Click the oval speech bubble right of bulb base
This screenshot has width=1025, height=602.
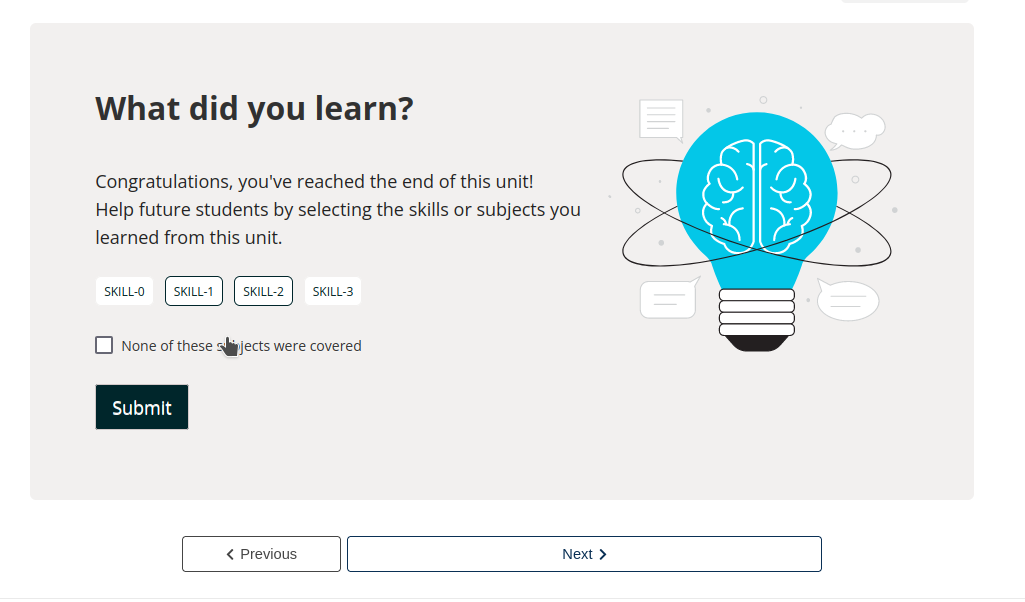pos(849,300)
